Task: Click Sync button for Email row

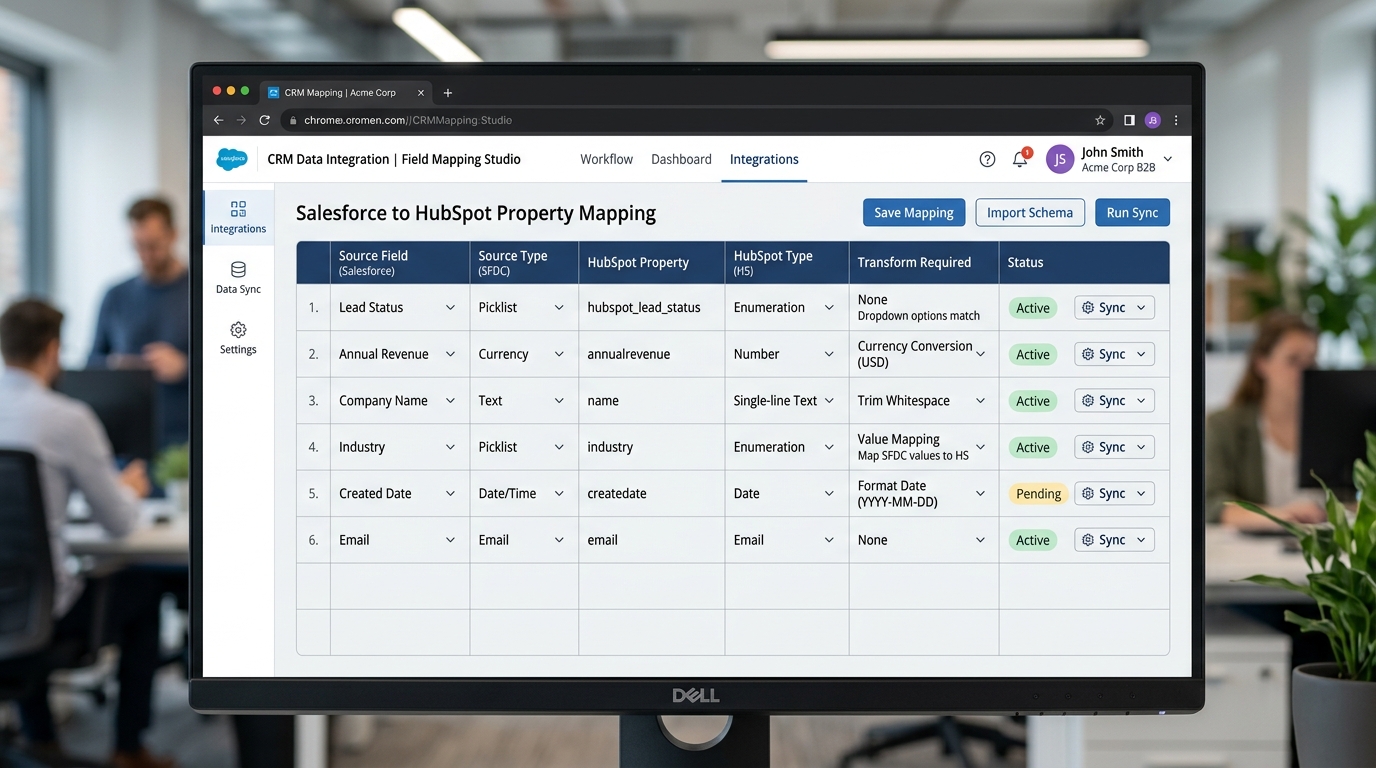Action: coord(1114,540)
